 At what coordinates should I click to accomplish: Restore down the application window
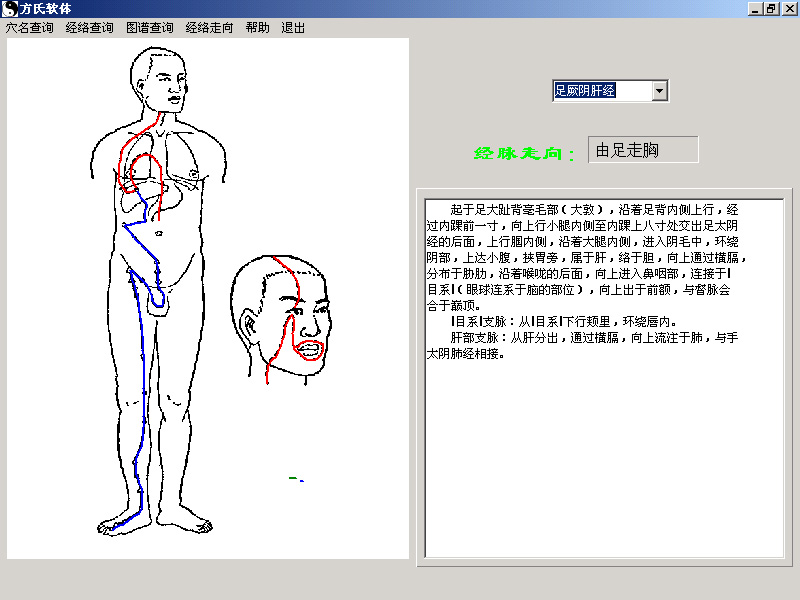pyautogui.click(x=771, y=9)
